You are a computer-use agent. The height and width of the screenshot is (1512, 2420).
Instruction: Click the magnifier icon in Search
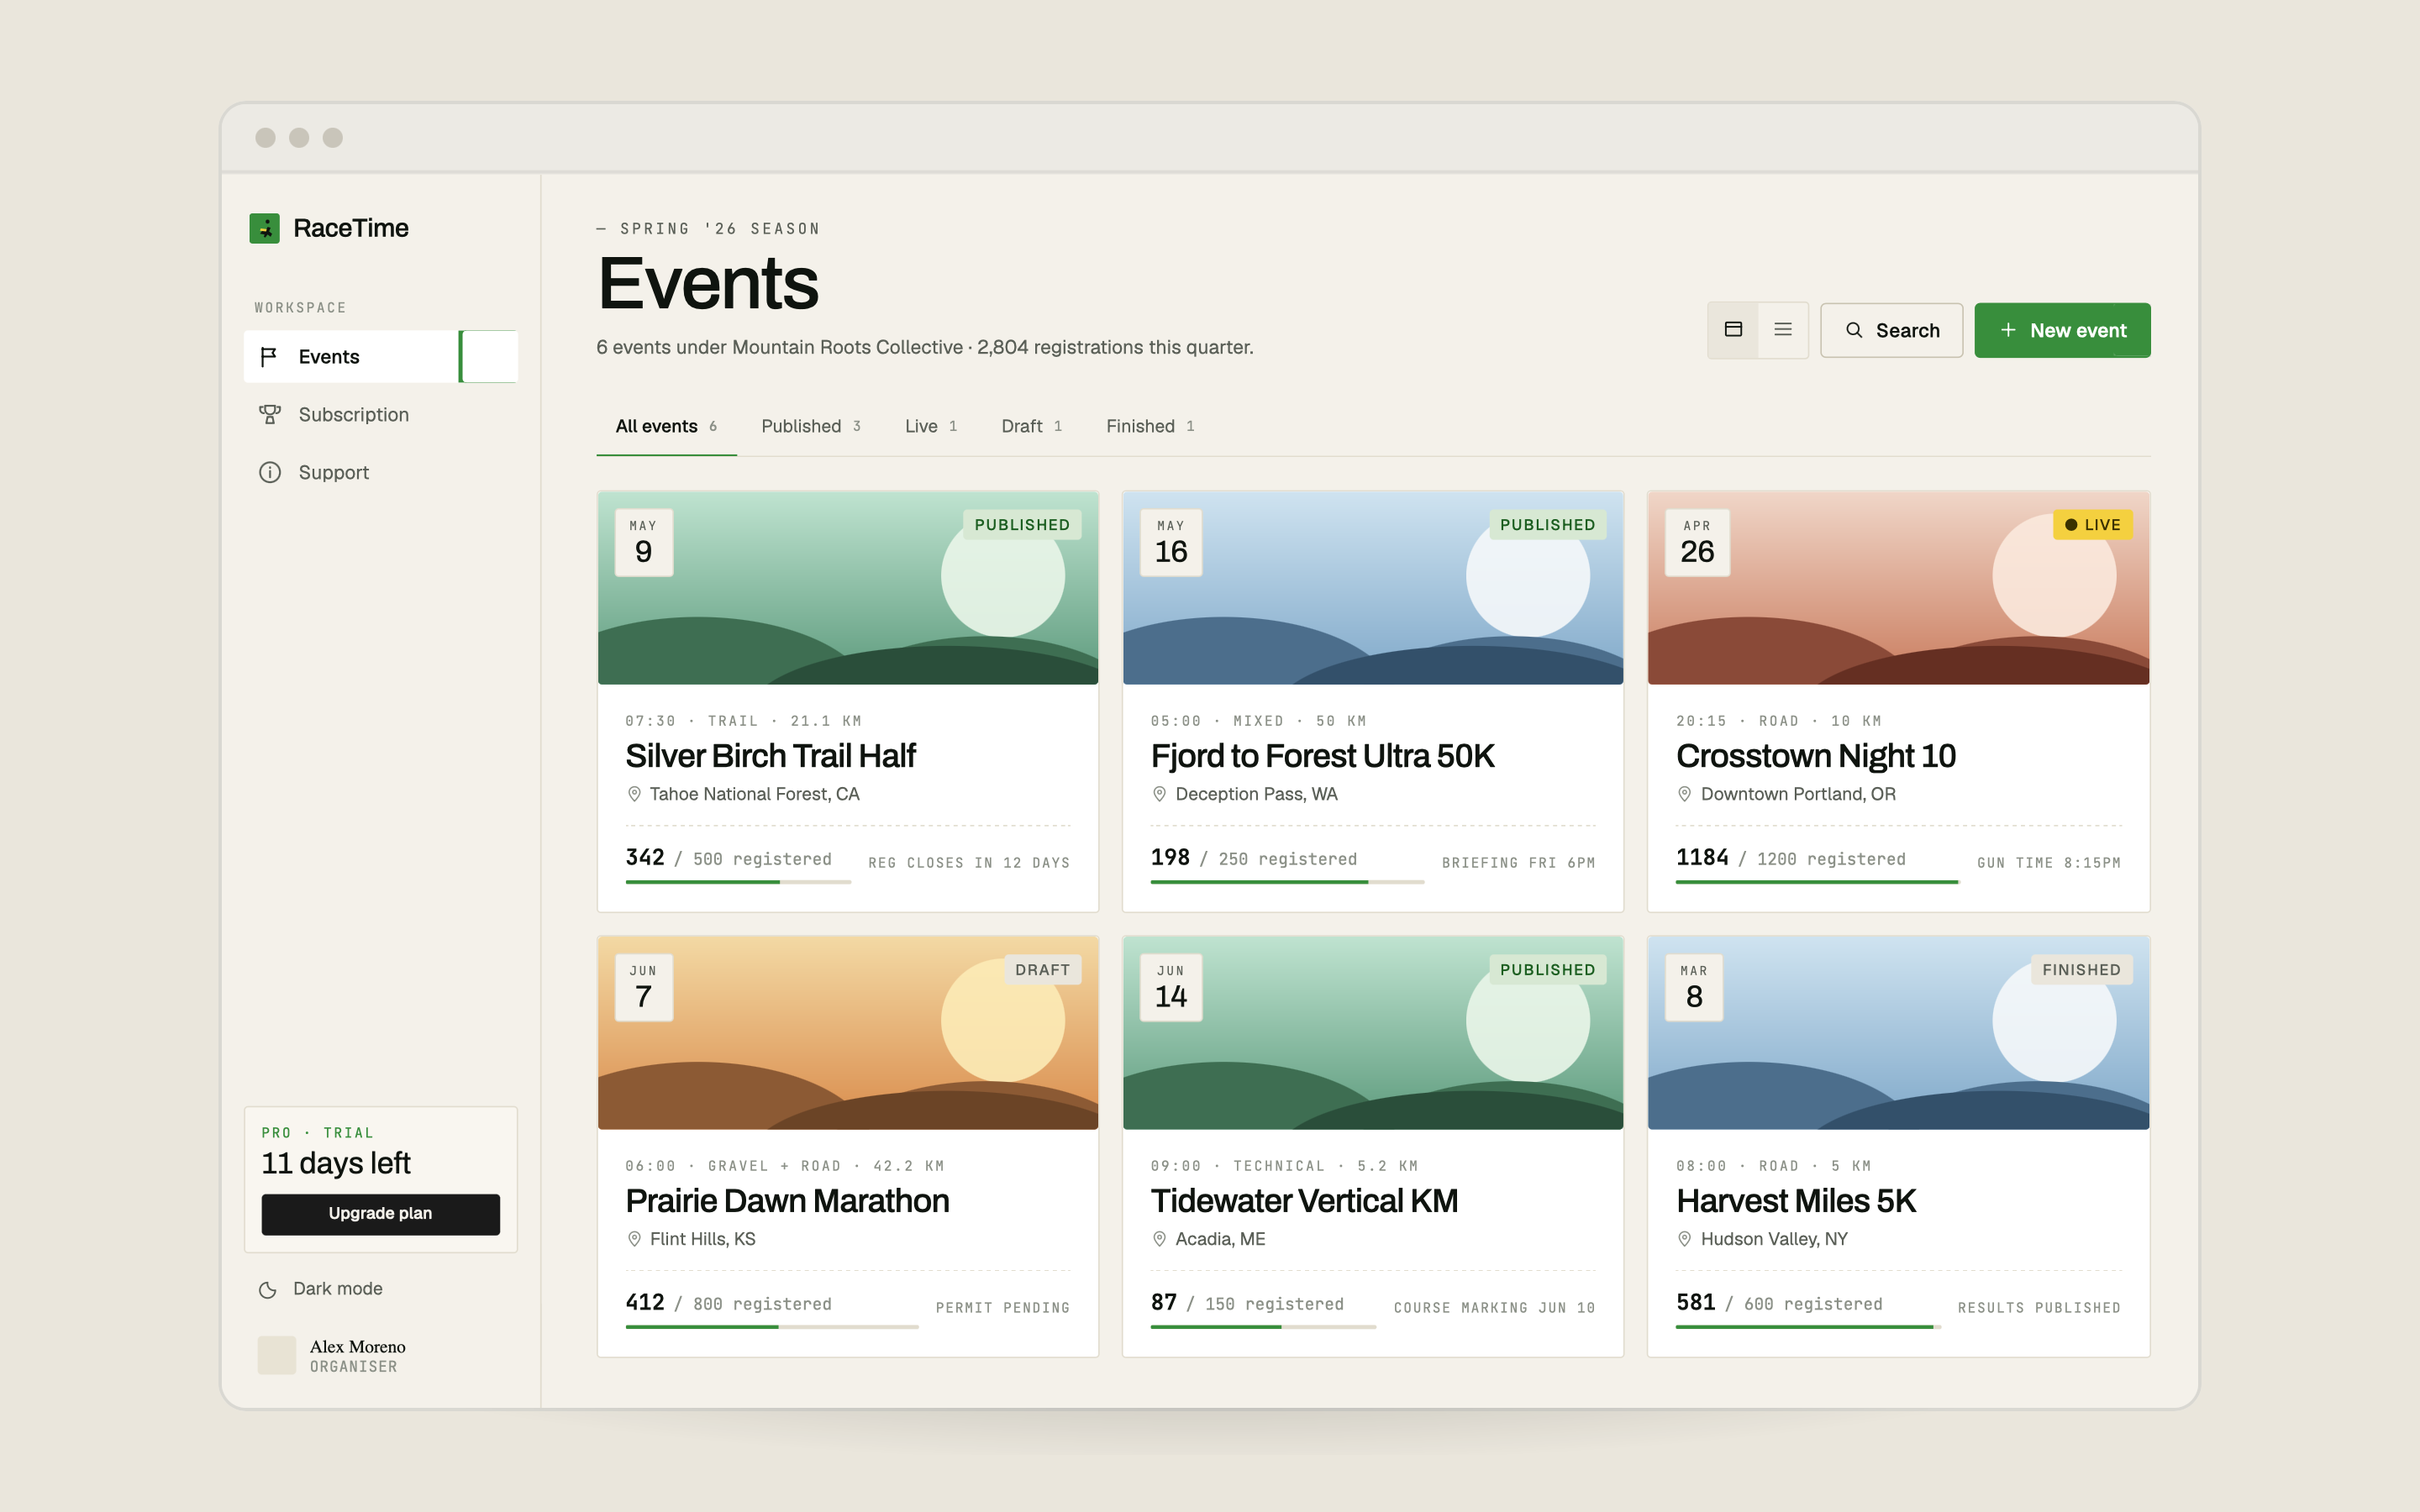(1854, 330)
